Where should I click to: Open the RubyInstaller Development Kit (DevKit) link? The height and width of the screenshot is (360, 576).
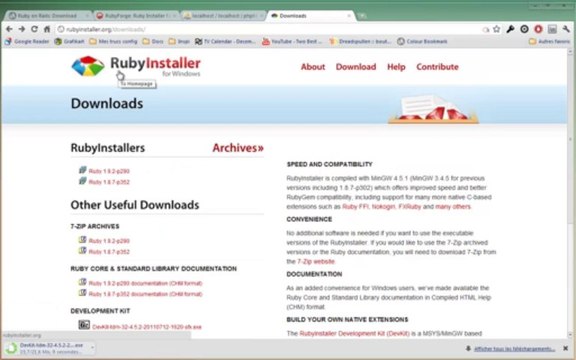pos(354,334)
